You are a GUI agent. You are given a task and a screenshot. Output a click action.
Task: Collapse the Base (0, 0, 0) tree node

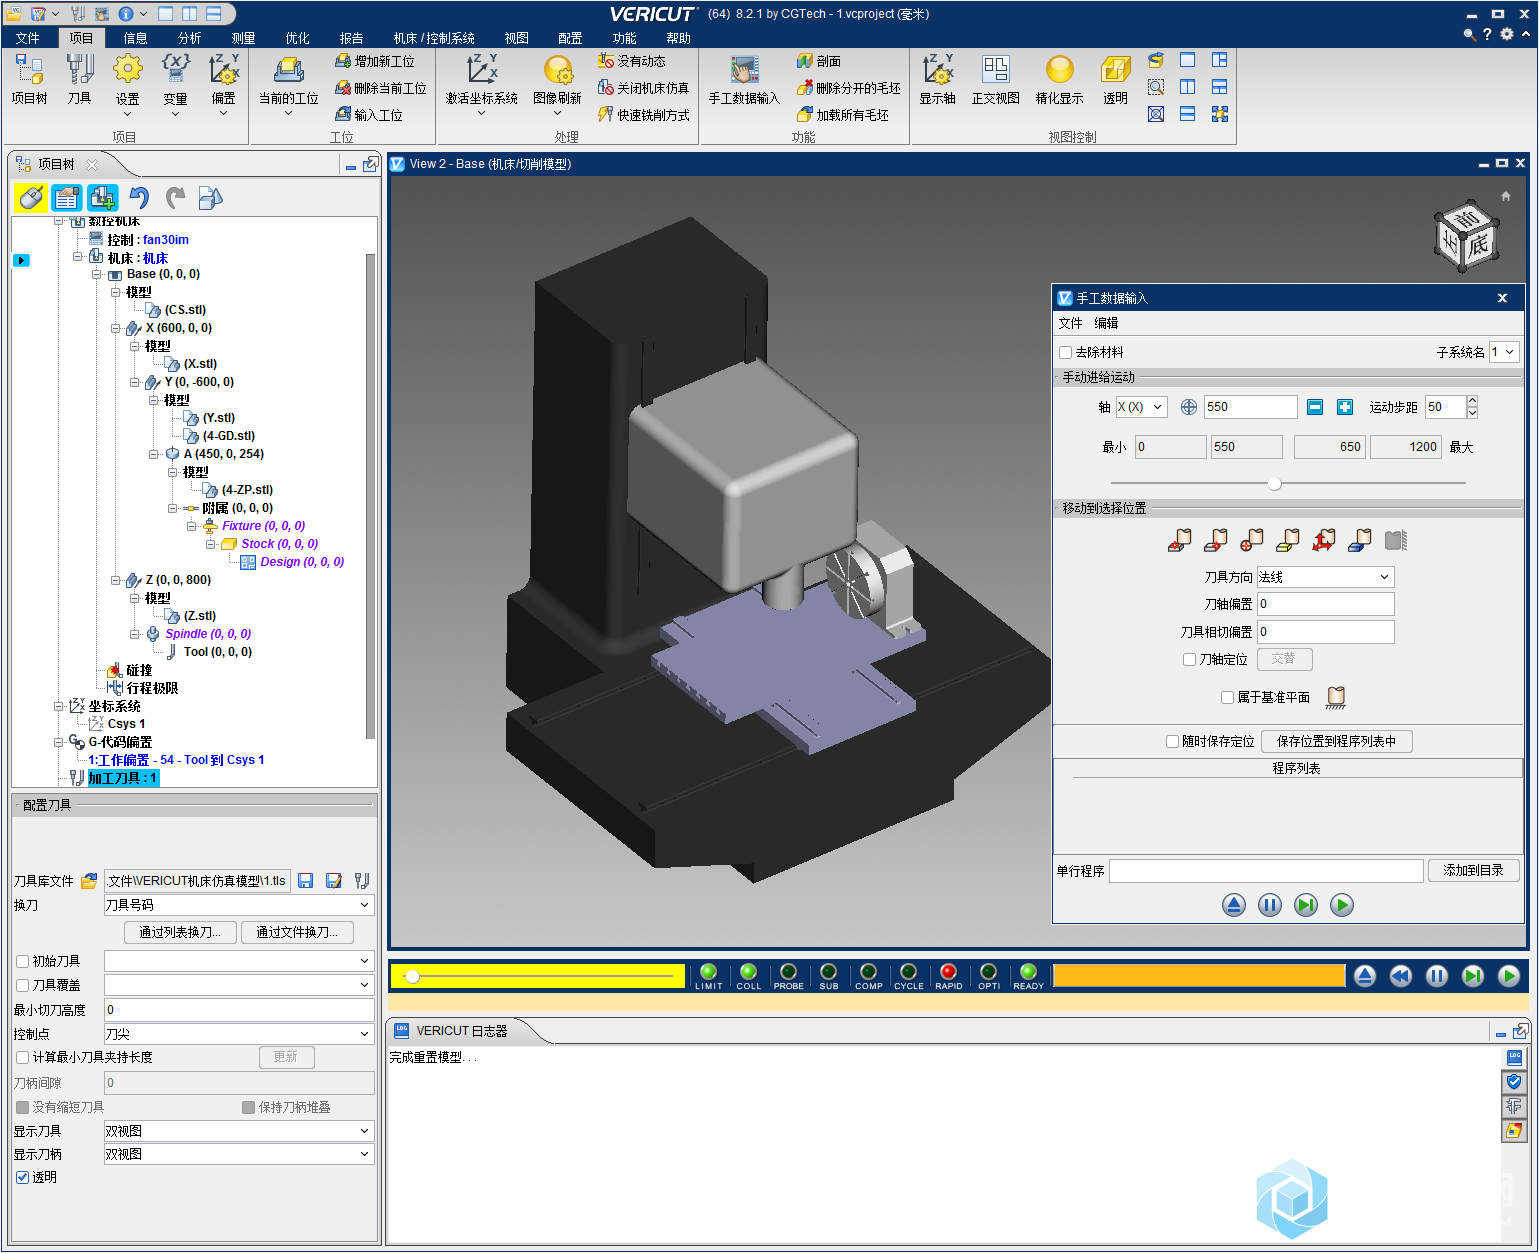click(x=97, y=274)
